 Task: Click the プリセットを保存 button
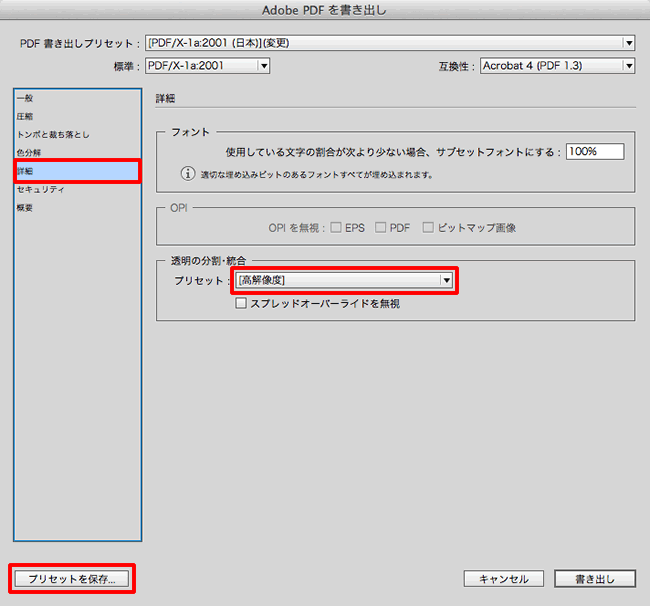pyautogui.click(x=72, y=579)
